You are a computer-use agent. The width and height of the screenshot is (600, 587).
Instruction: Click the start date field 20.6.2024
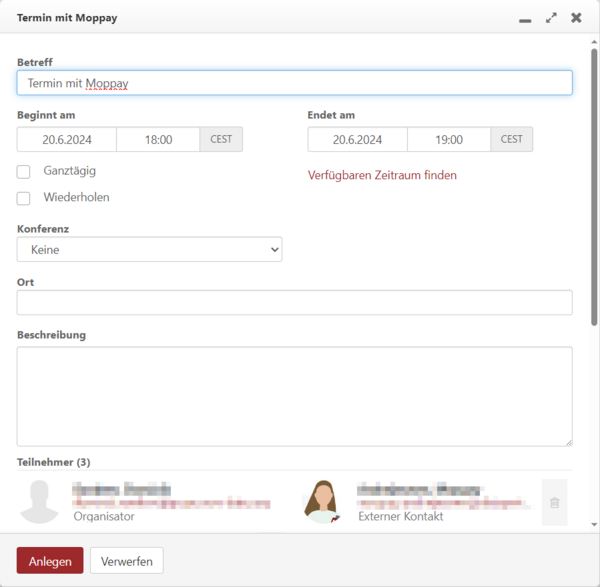pos(67,139)
